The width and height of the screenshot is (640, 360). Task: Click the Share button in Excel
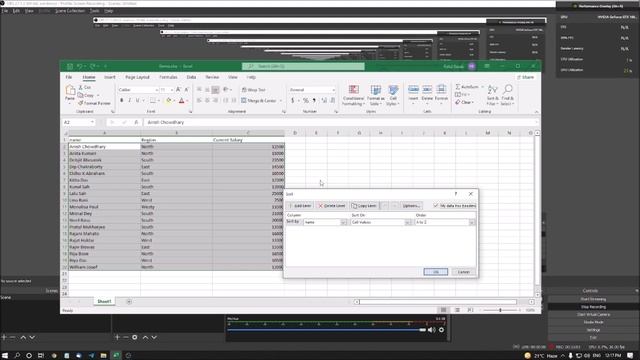point(526,77)
